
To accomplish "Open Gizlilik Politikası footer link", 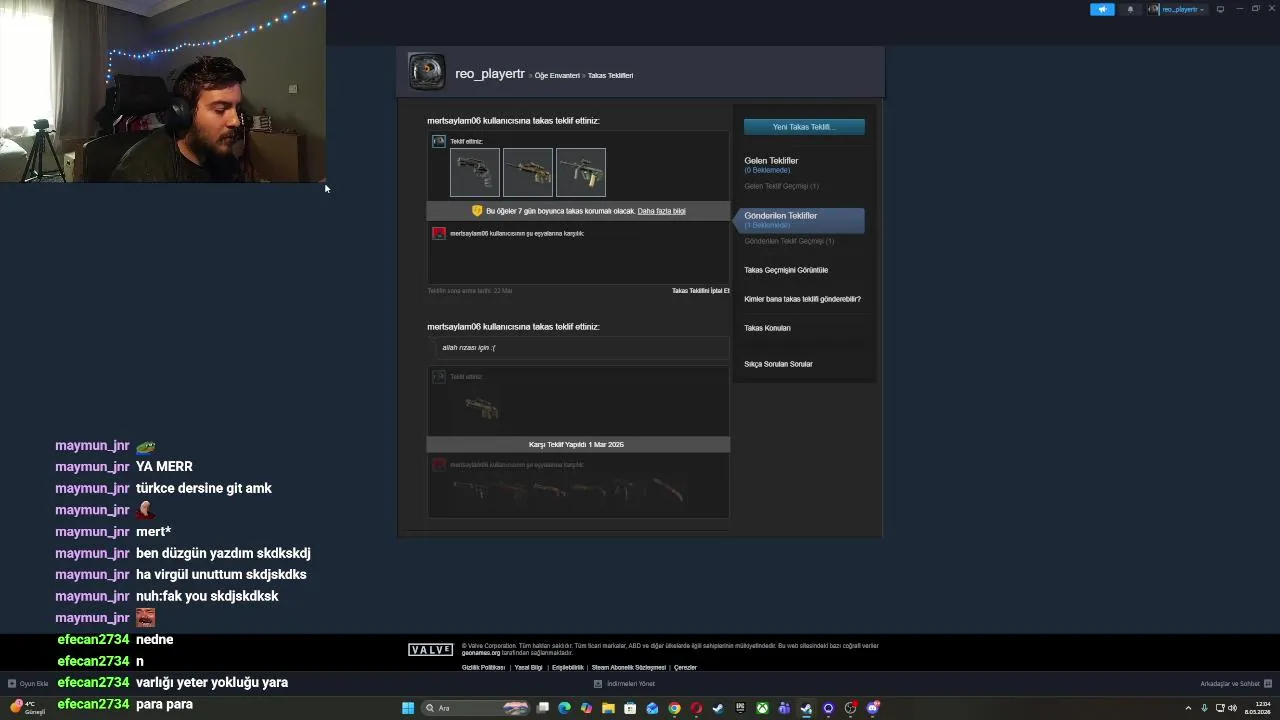I will point(483,667).
